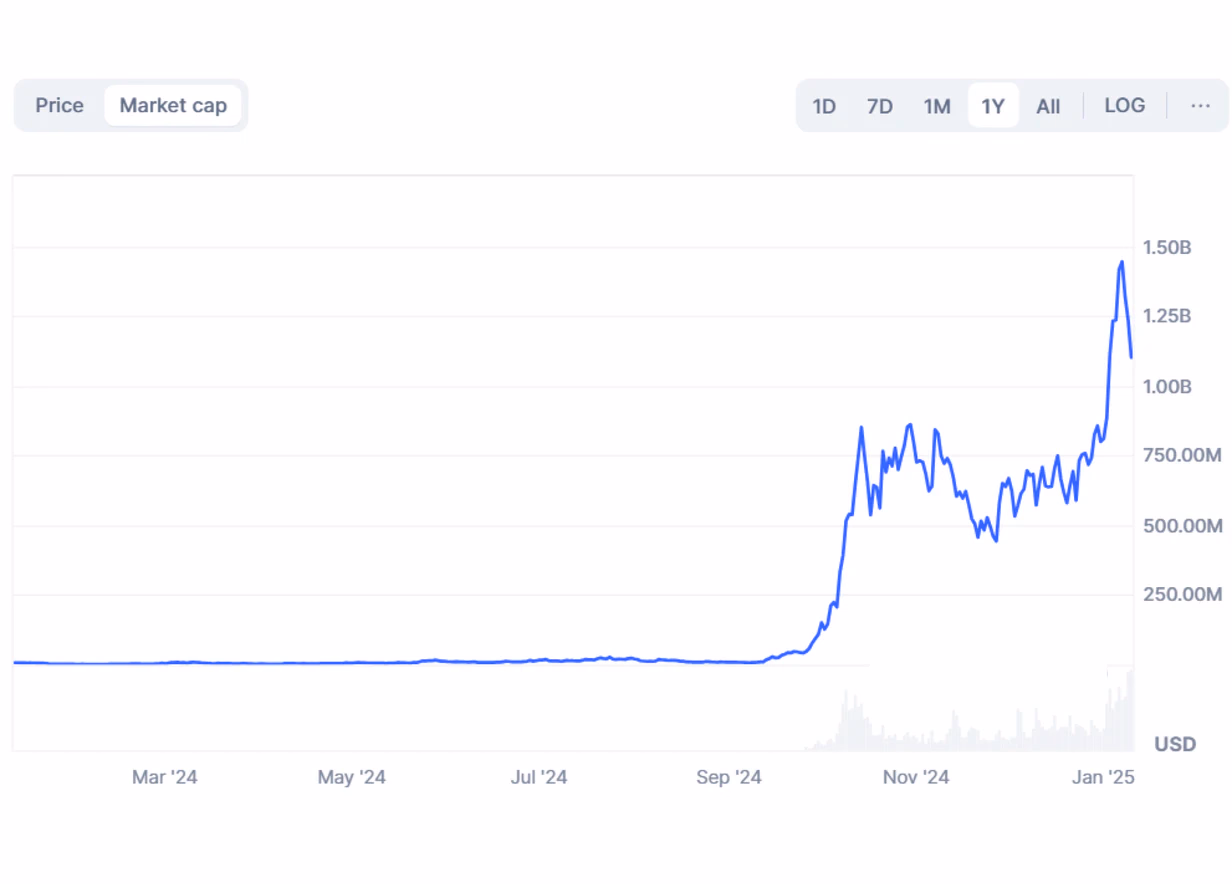Click the 1.50B axis label
The image size is (1232, 884).
click(x=1167, y=248)
